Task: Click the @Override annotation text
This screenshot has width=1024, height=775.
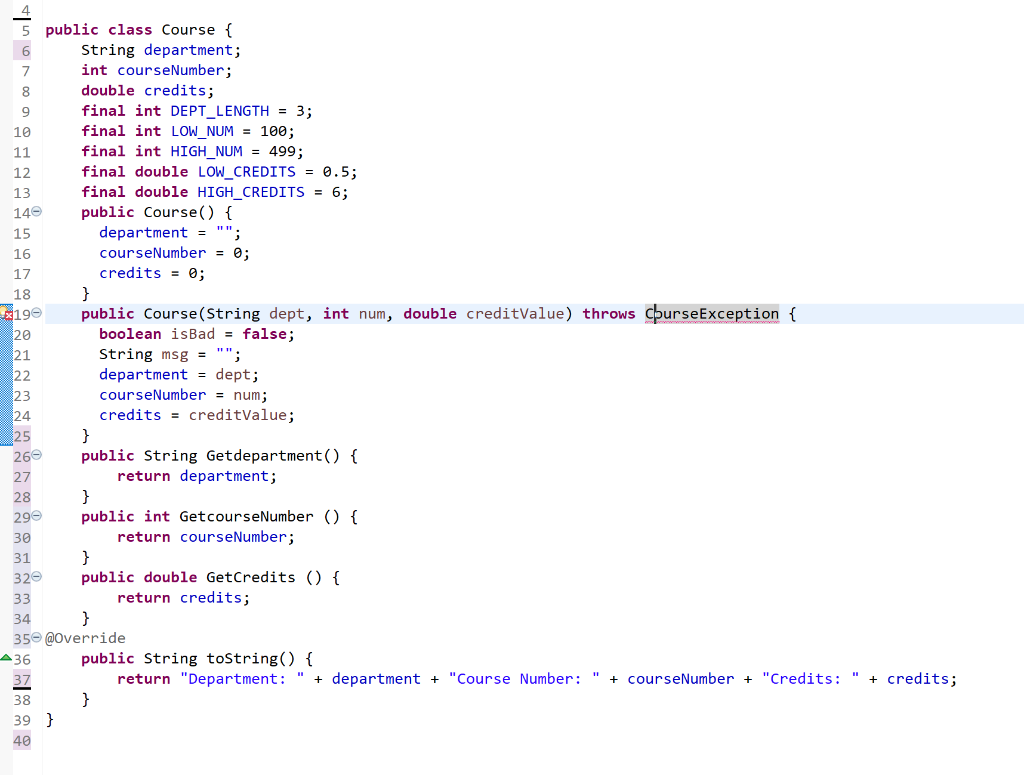Action: click(86, 637)
